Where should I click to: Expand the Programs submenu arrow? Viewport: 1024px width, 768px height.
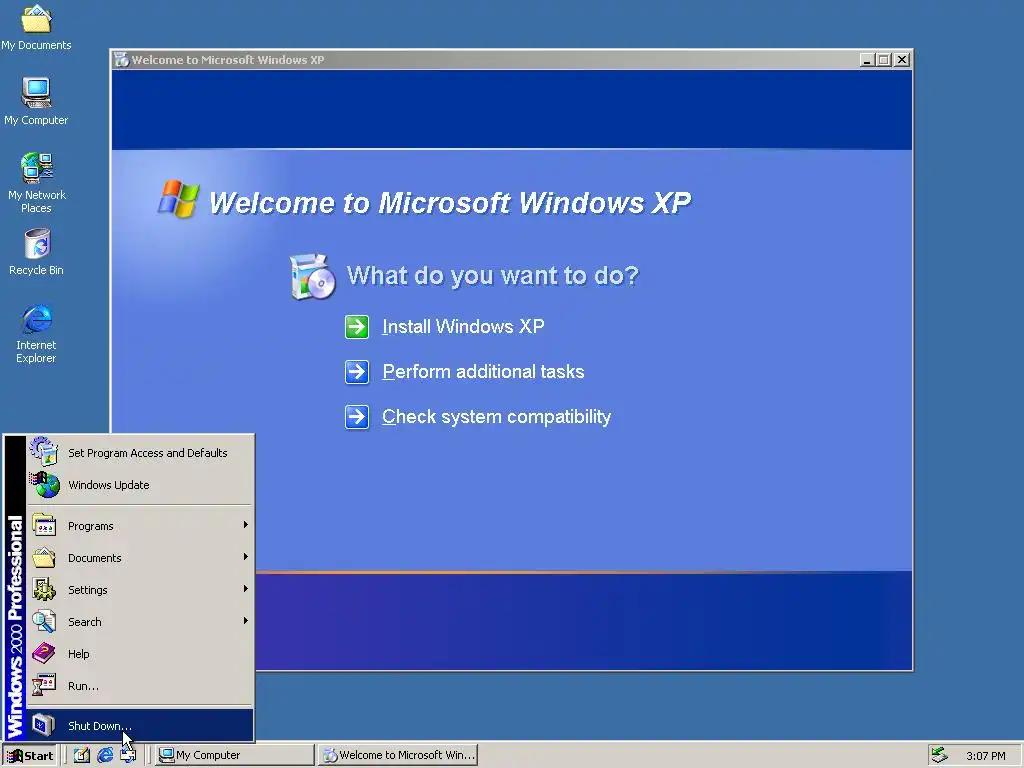pos(246,525)
